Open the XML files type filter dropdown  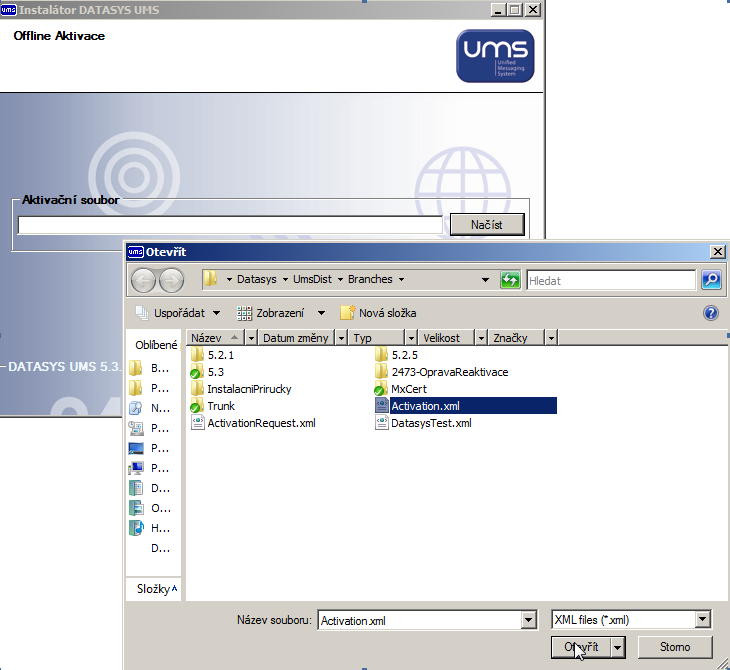pos(703,619)
